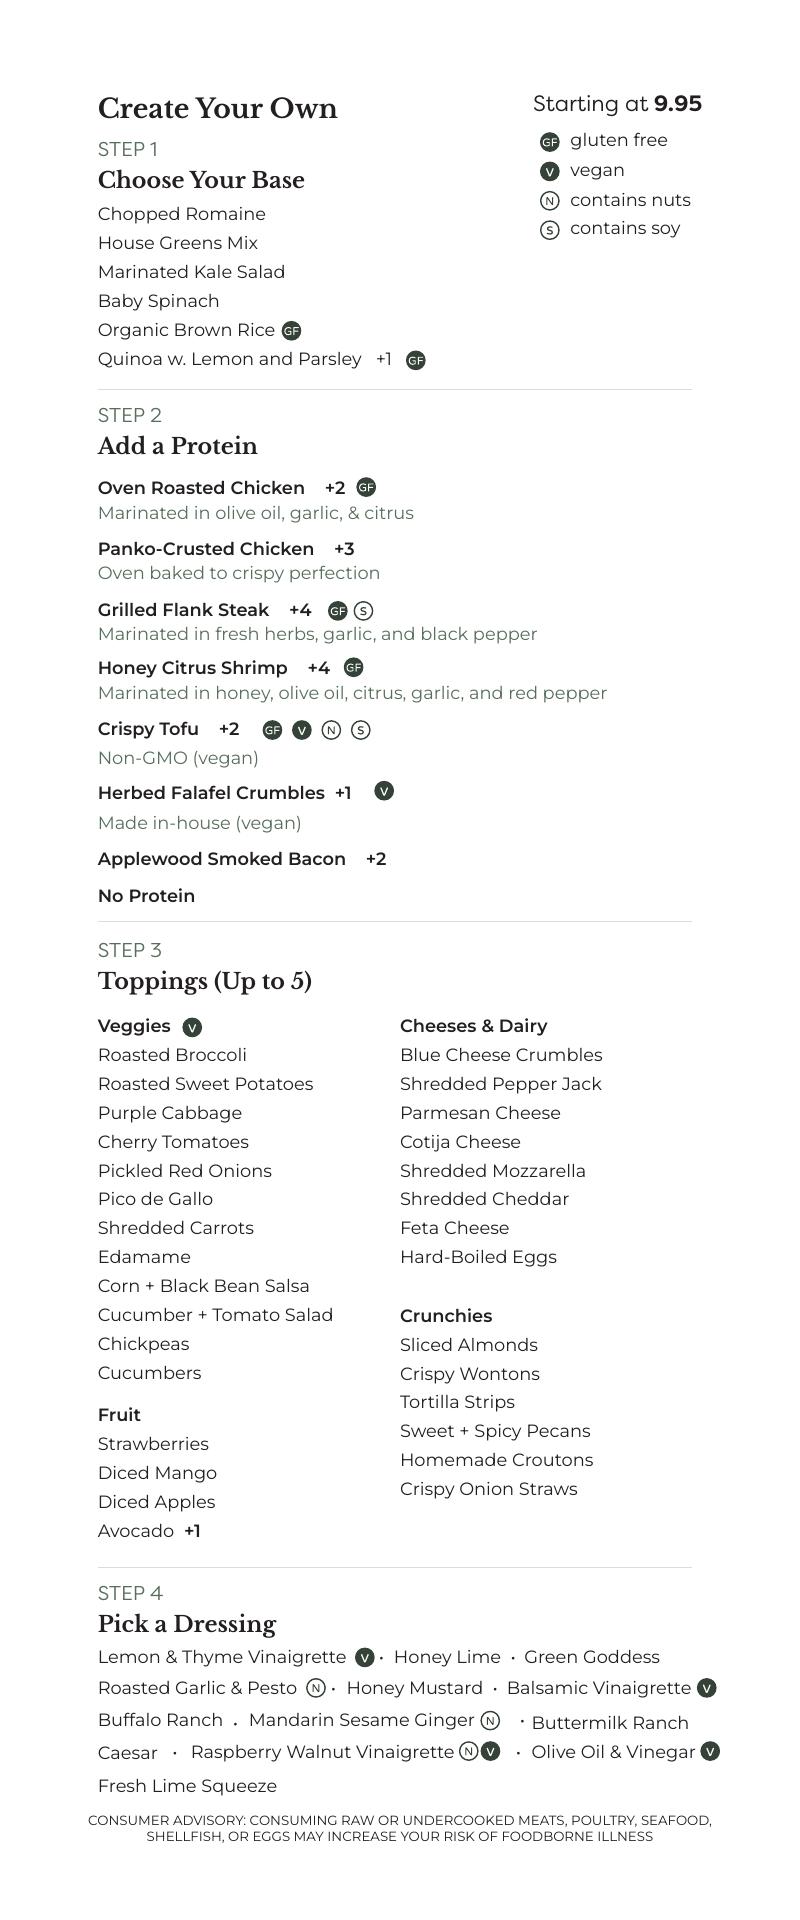
Task: Click the GF badge beside Honey Citrus Shrimp
Action: (x=353, y=667)
